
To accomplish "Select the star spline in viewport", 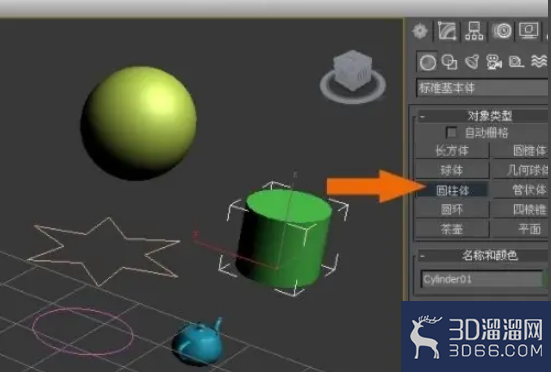I will [104, 252].
